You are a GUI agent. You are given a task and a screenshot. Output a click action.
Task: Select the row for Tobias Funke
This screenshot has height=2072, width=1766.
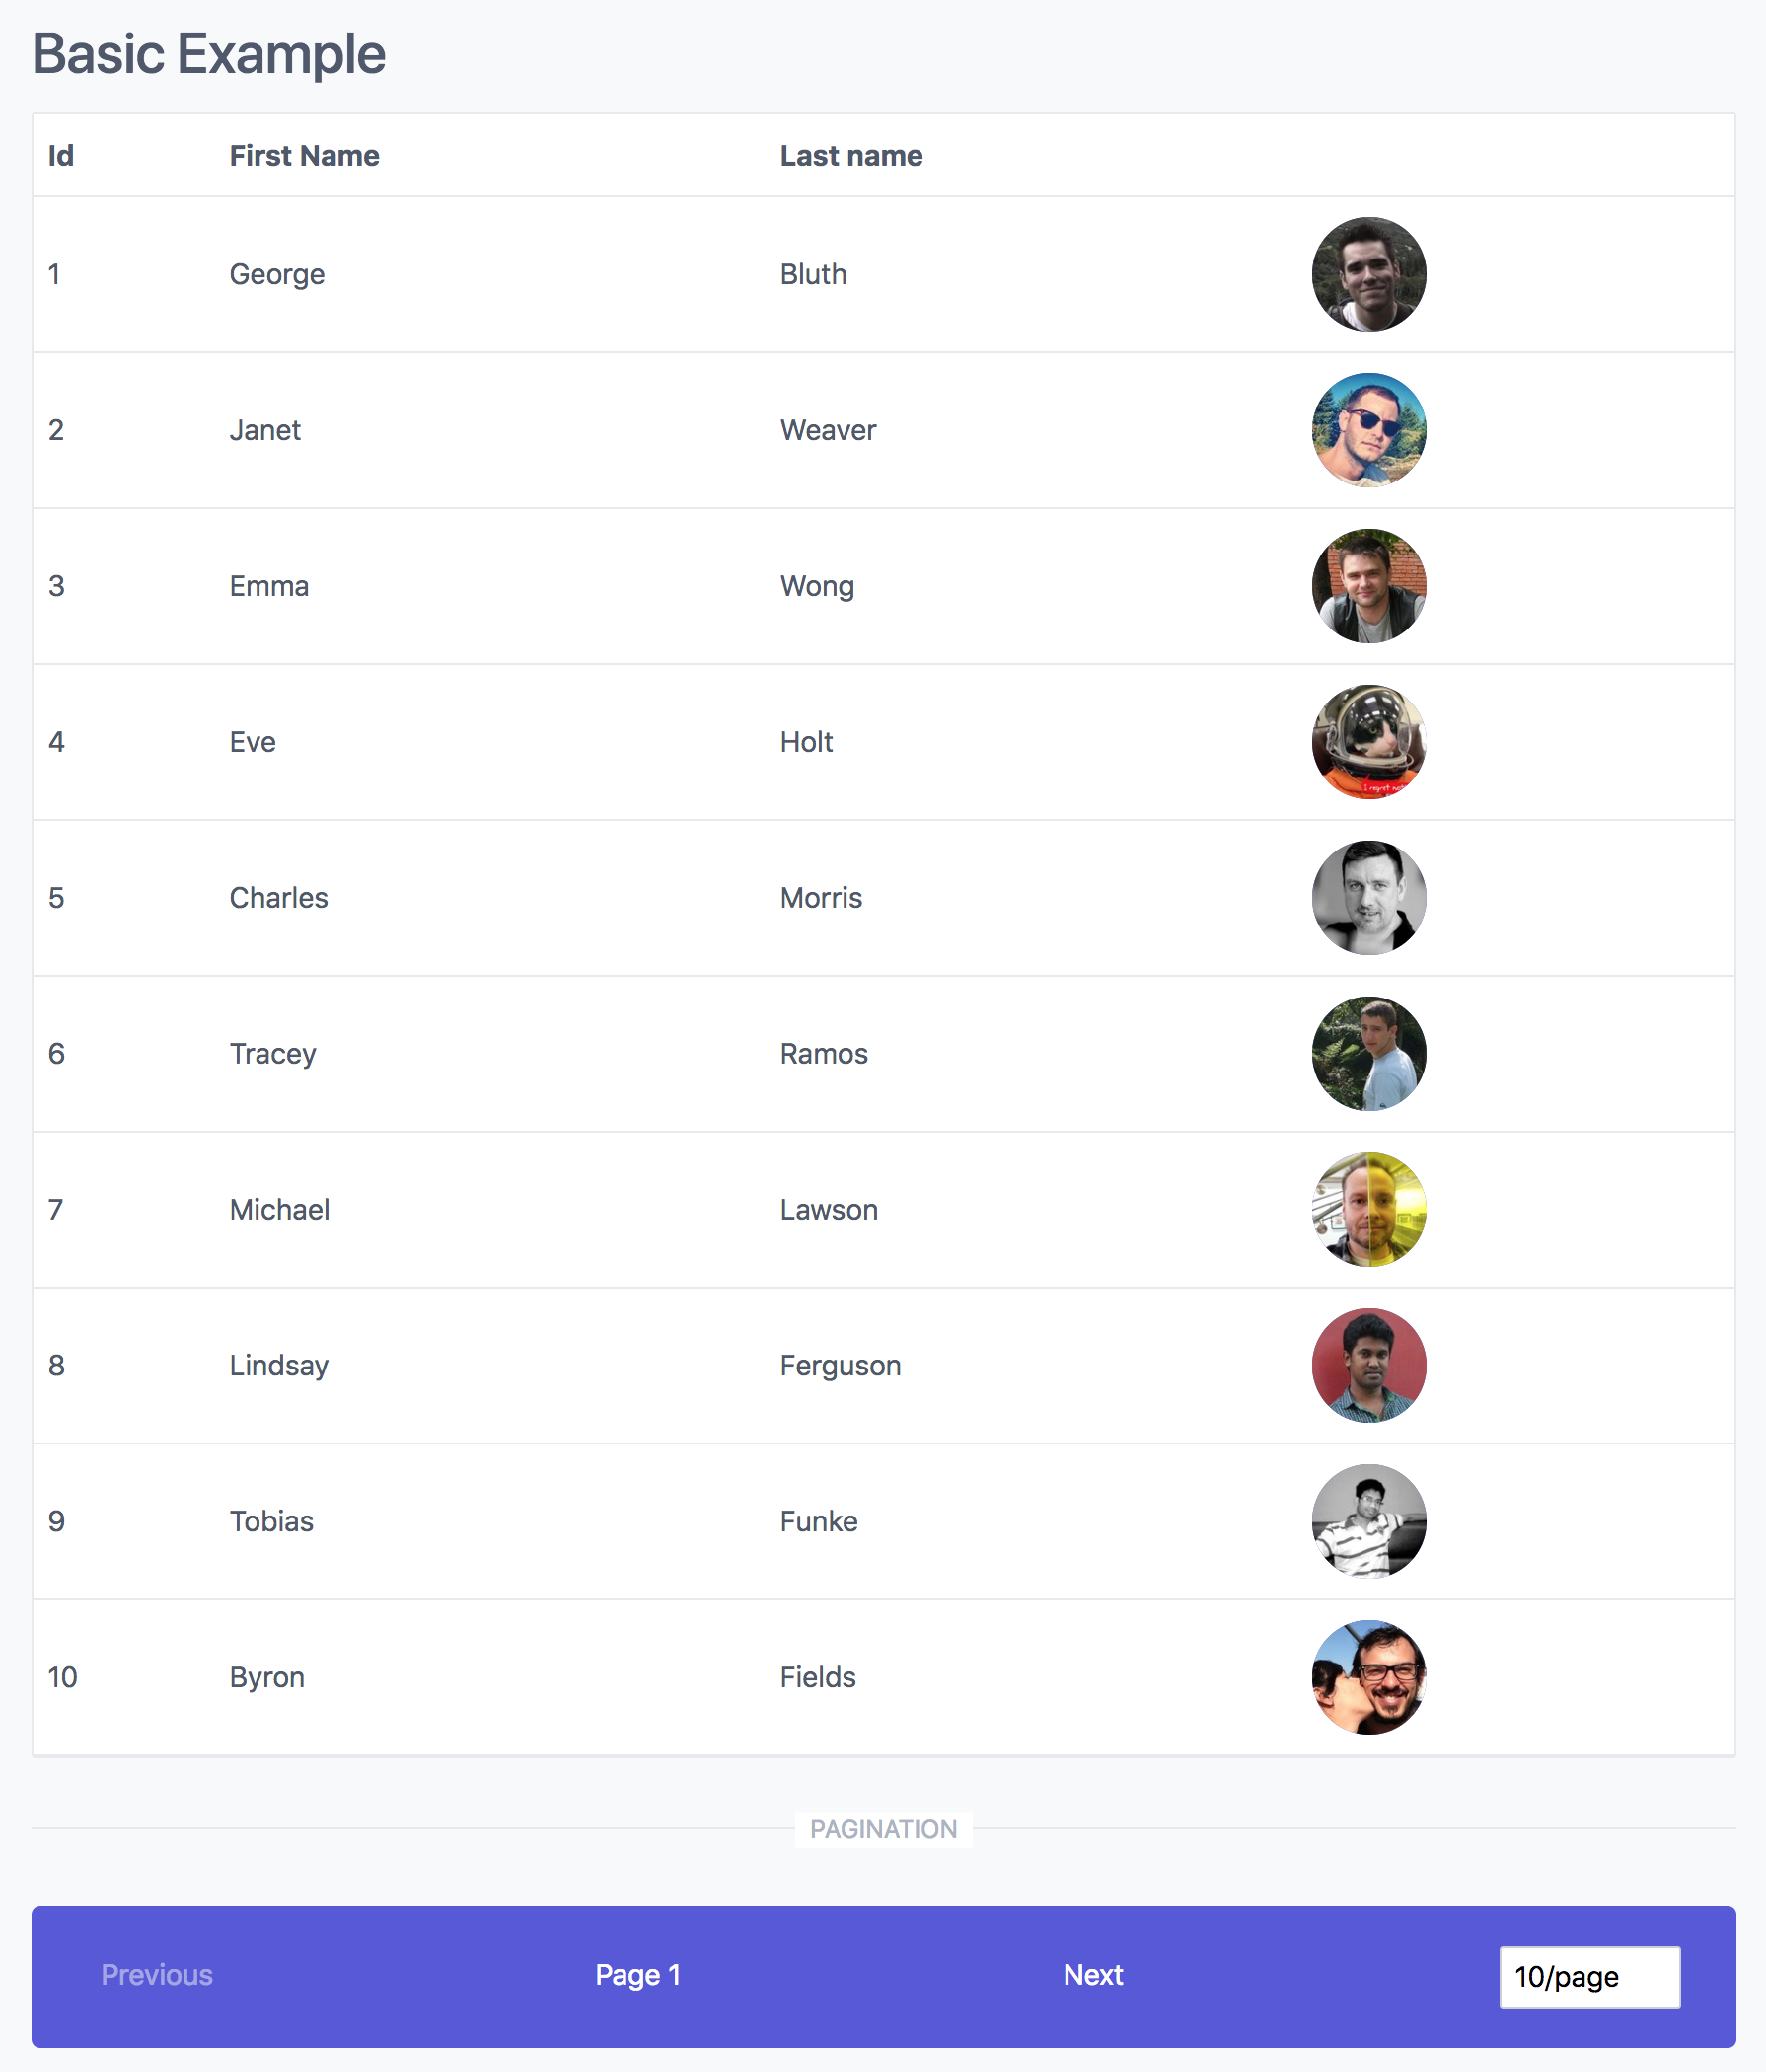click(700, 1521)
